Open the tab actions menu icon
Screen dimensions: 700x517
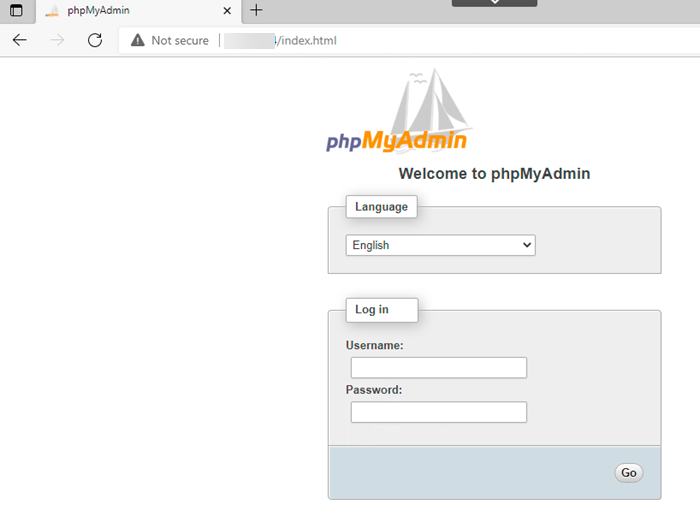[16, 10]
